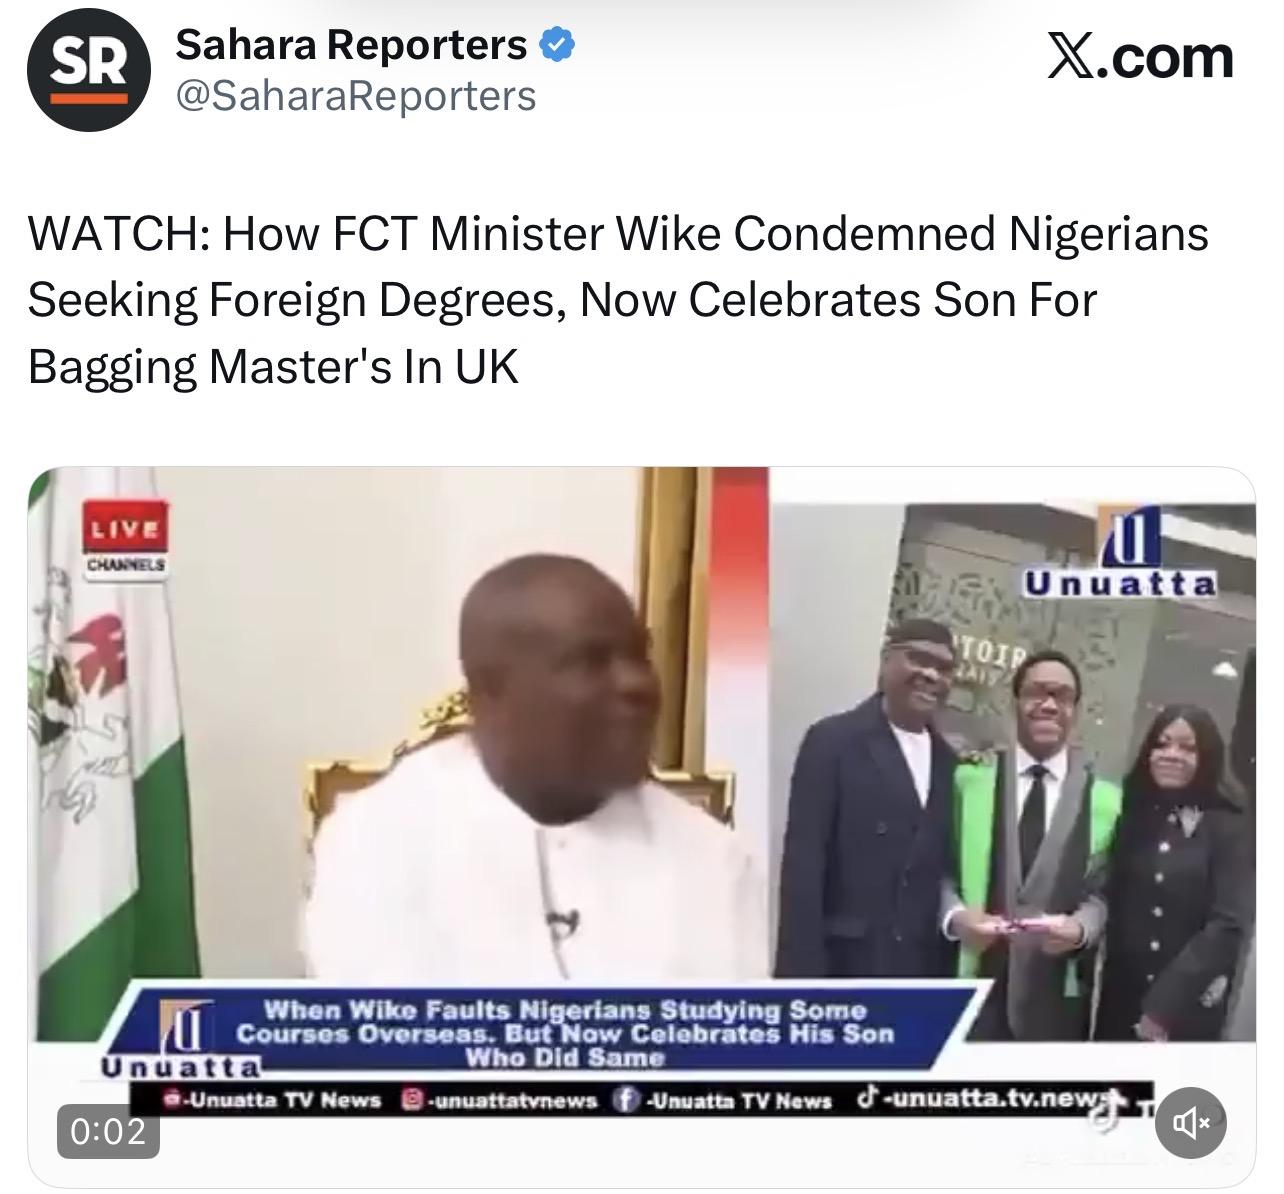This screenshot has width=1284, height=1194.
Task: Click the 0:02 video timestamp badge
Action: 107,1131
